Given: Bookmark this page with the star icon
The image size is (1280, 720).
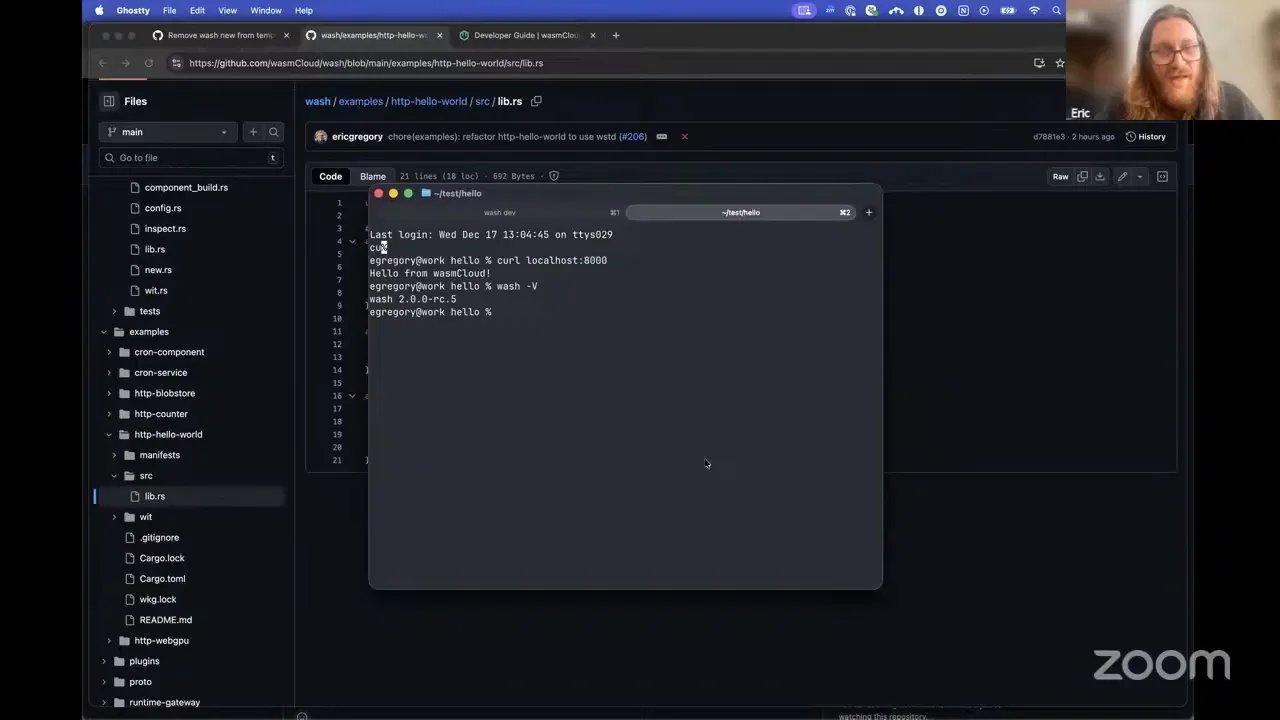Looking at the screenshot, I should click(1059, 63).
